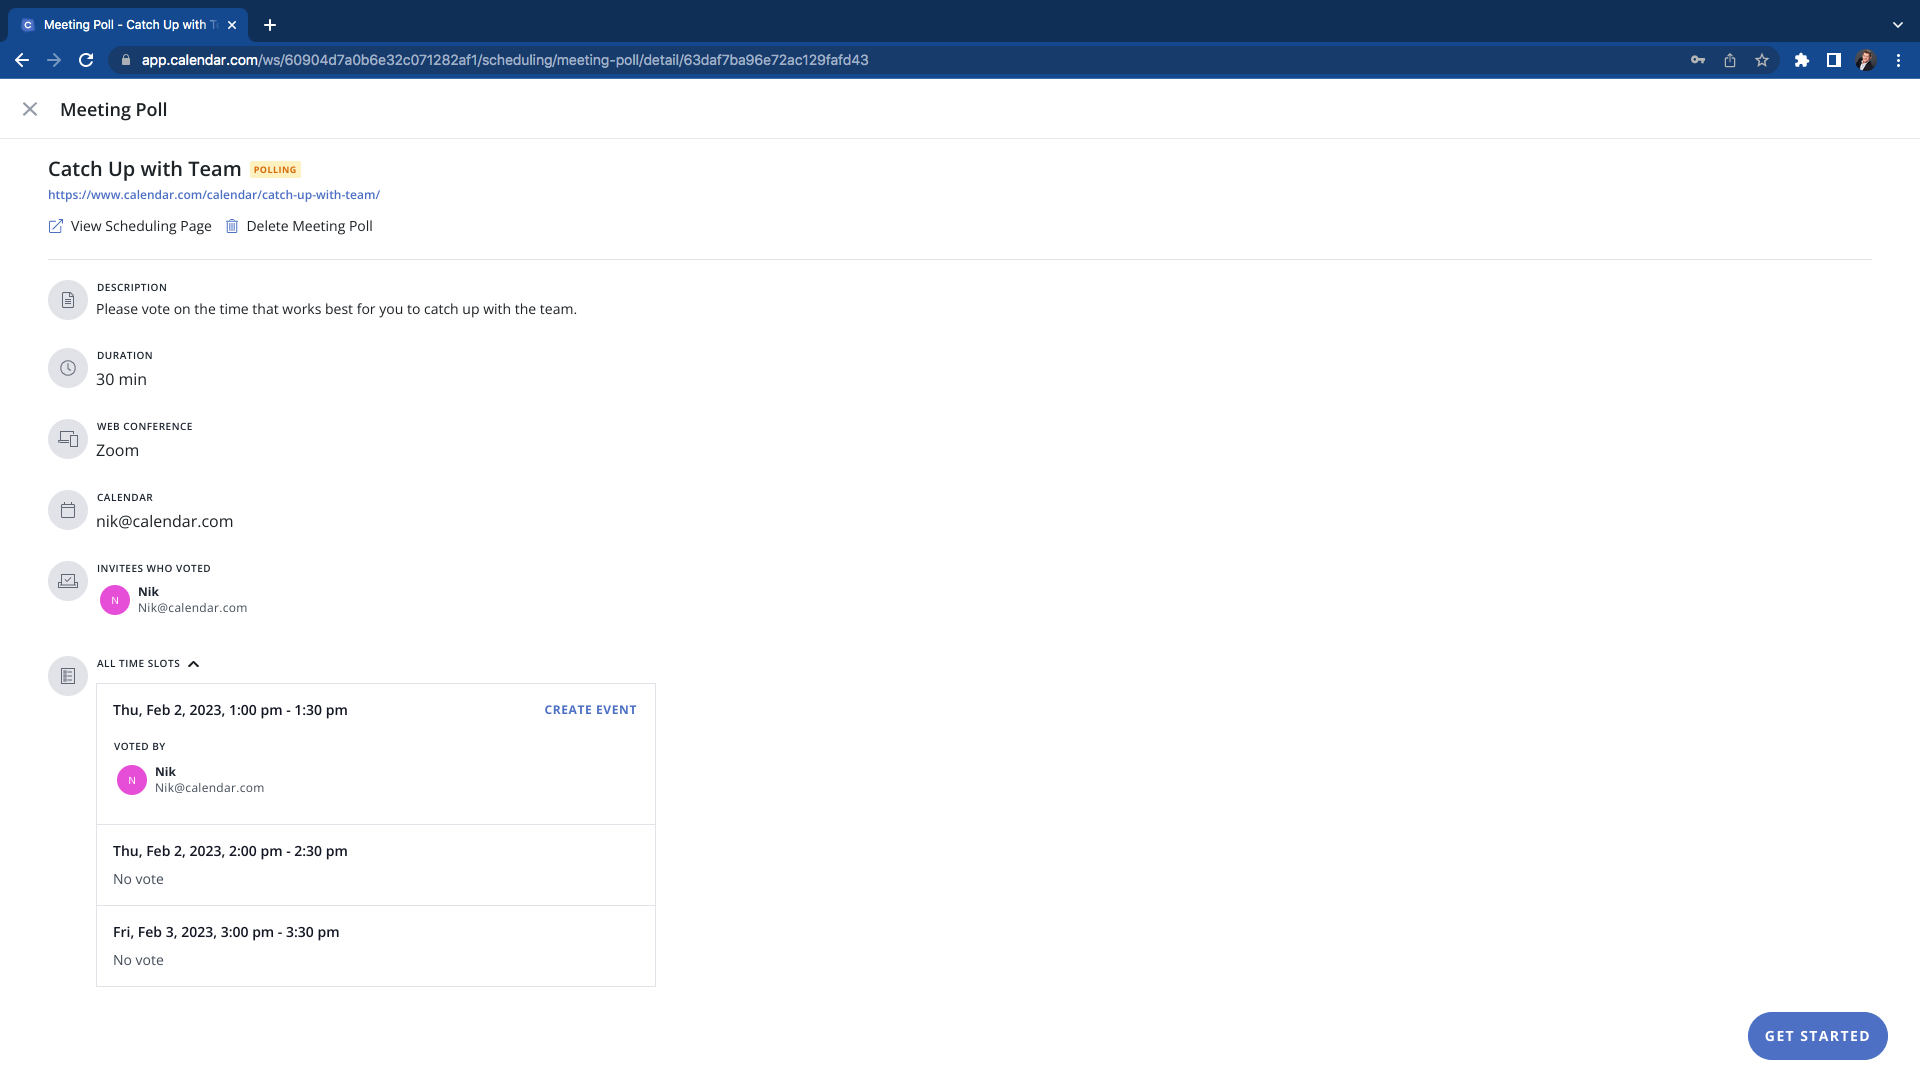1920x1080 pixels.
Task: Click Delete Meeting Poll
Action: 309,226
